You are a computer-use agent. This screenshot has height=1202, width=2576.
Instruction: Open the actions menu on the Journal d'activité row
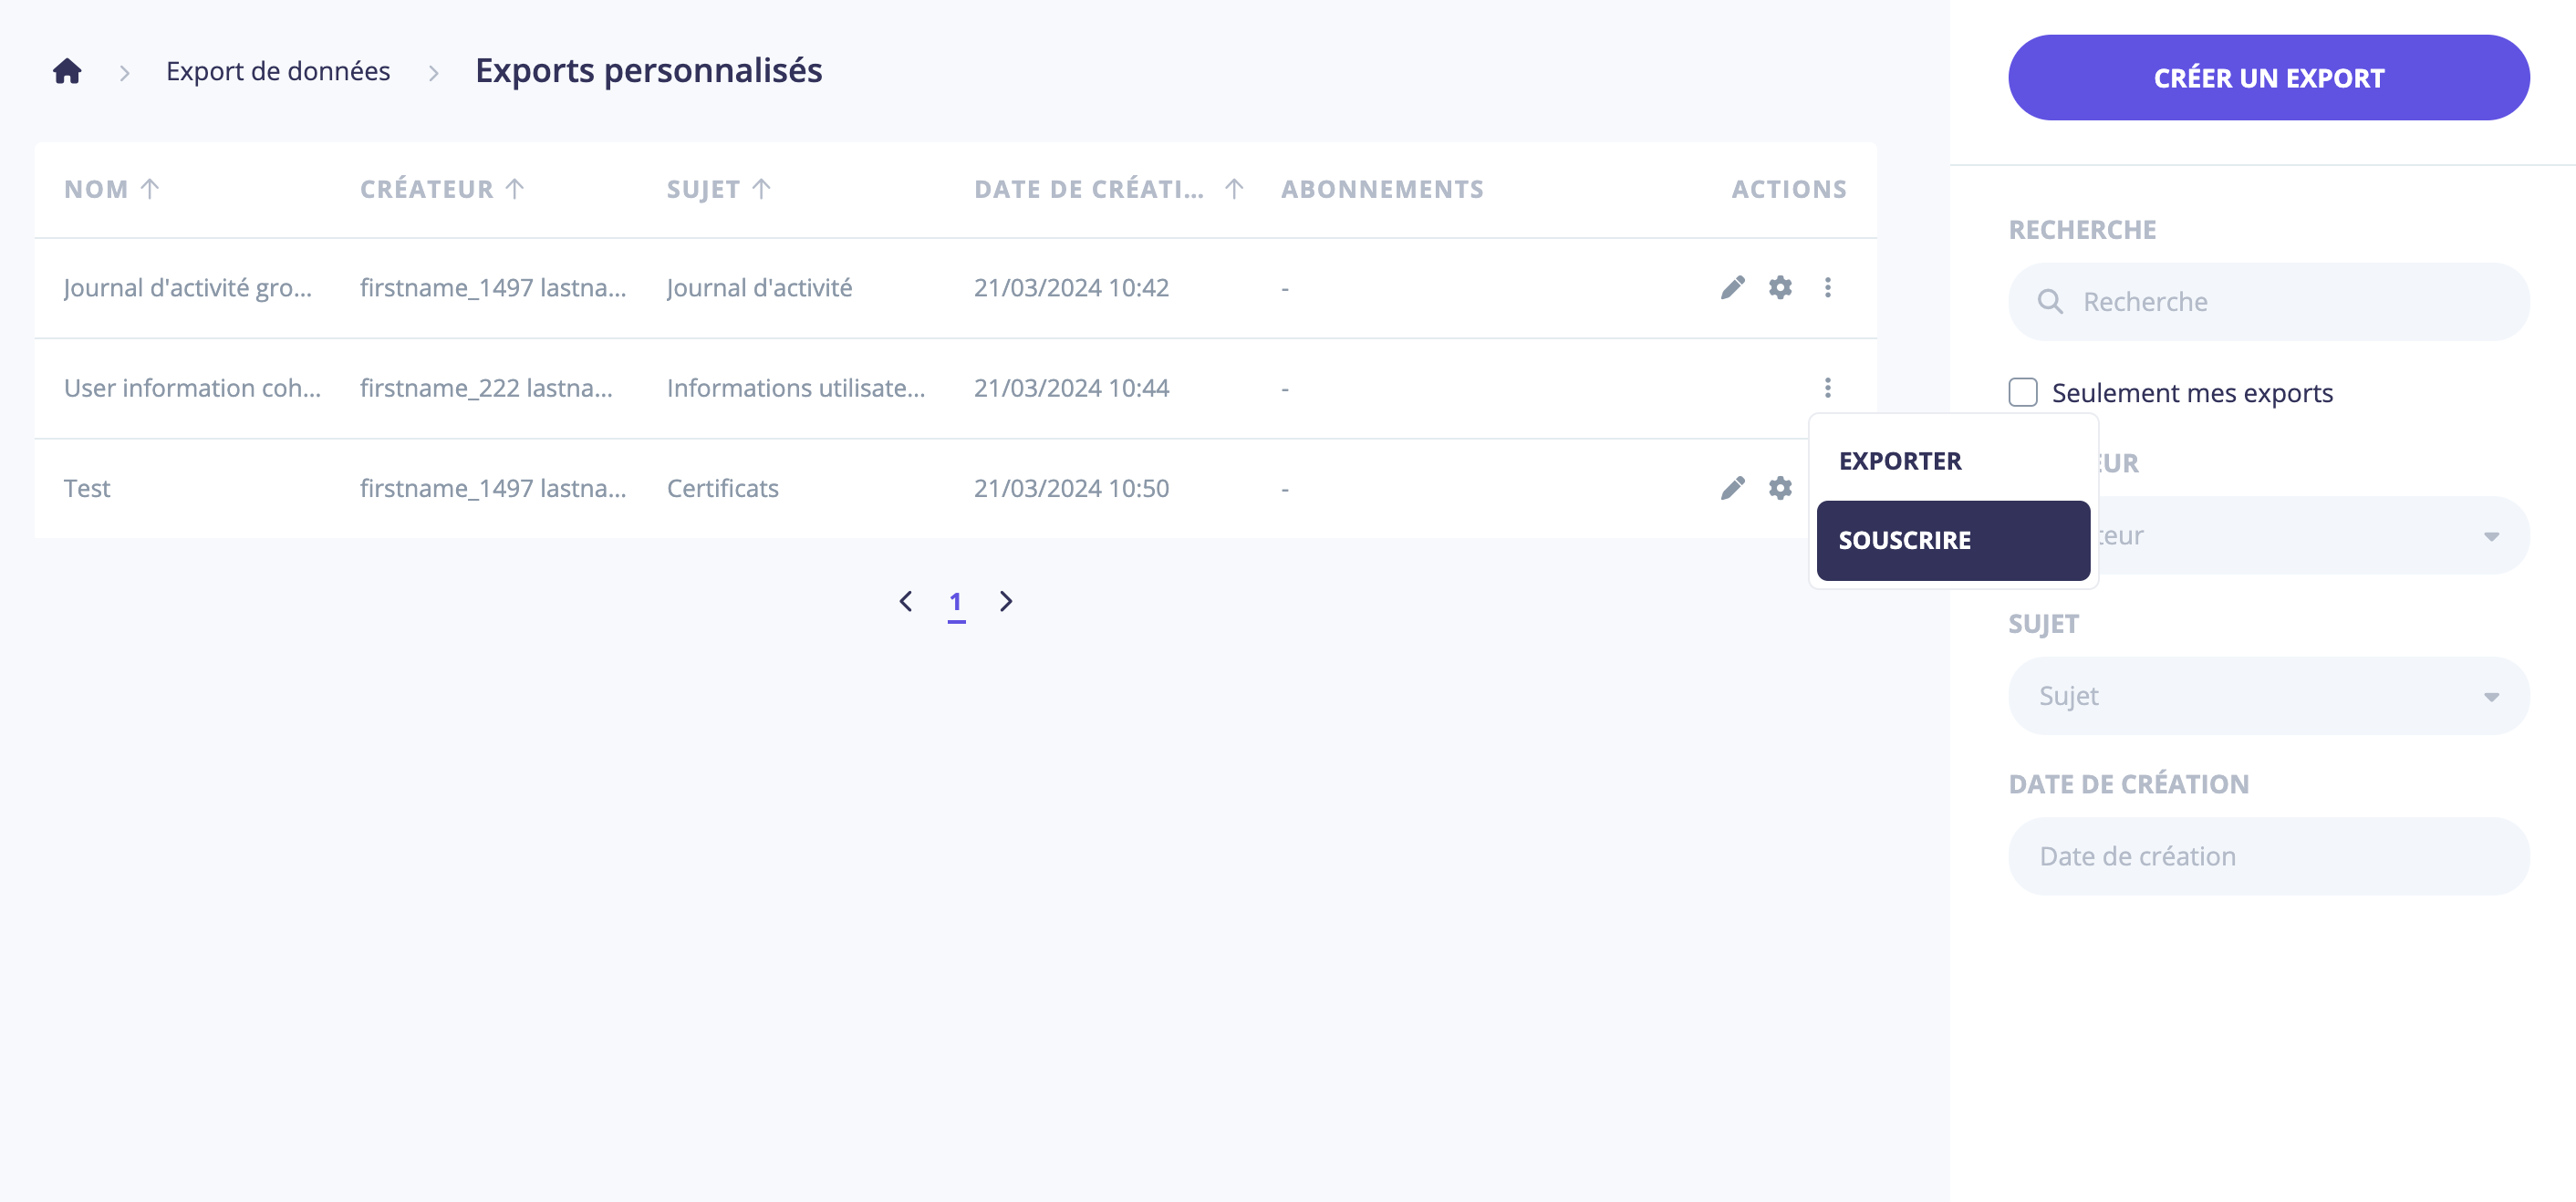[1829, 287]
